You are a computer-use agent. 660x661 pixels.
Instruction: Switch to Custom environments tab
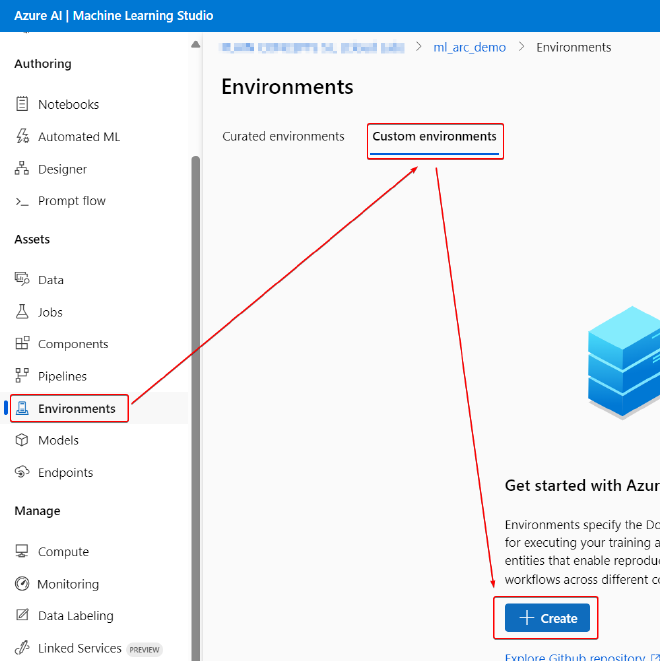(x=434, y=137)
